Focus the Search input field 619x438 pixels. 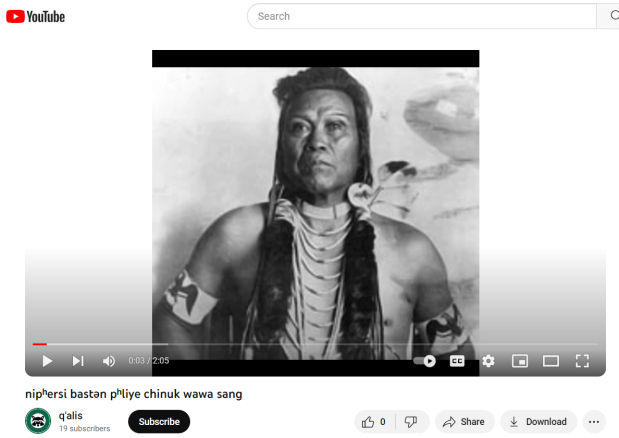422,16
